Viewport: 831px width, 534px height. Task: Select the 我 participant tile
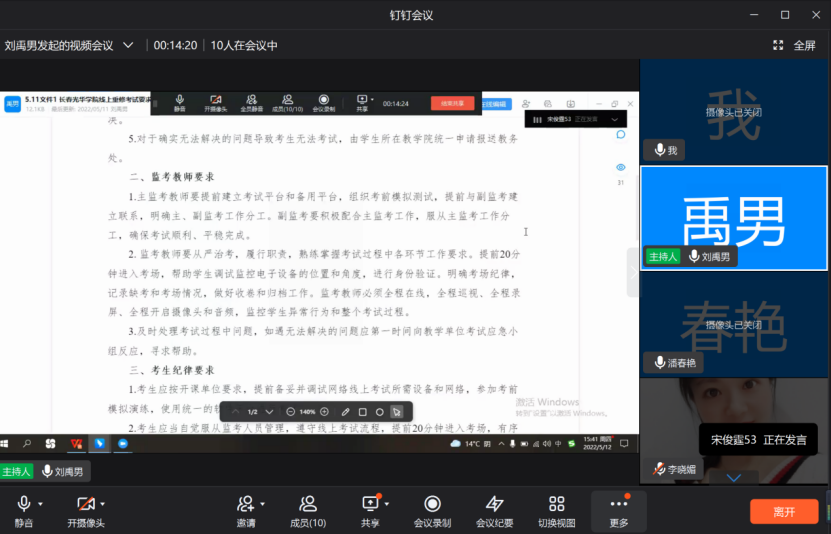coord(733,112)
